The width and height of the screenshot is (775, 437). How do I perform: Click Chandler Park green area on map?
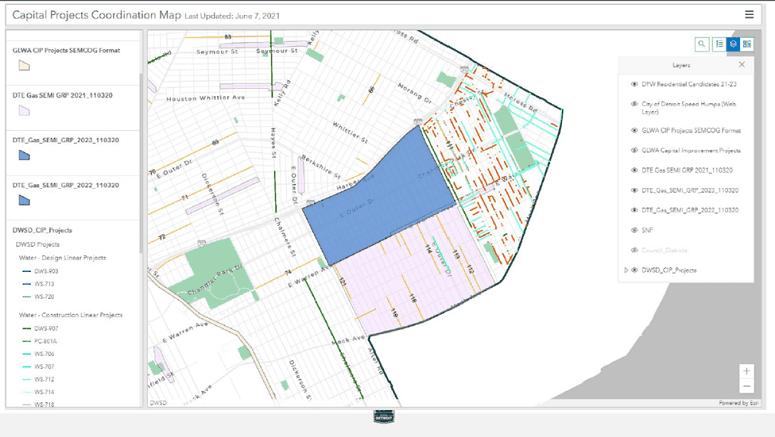[213, 272]
